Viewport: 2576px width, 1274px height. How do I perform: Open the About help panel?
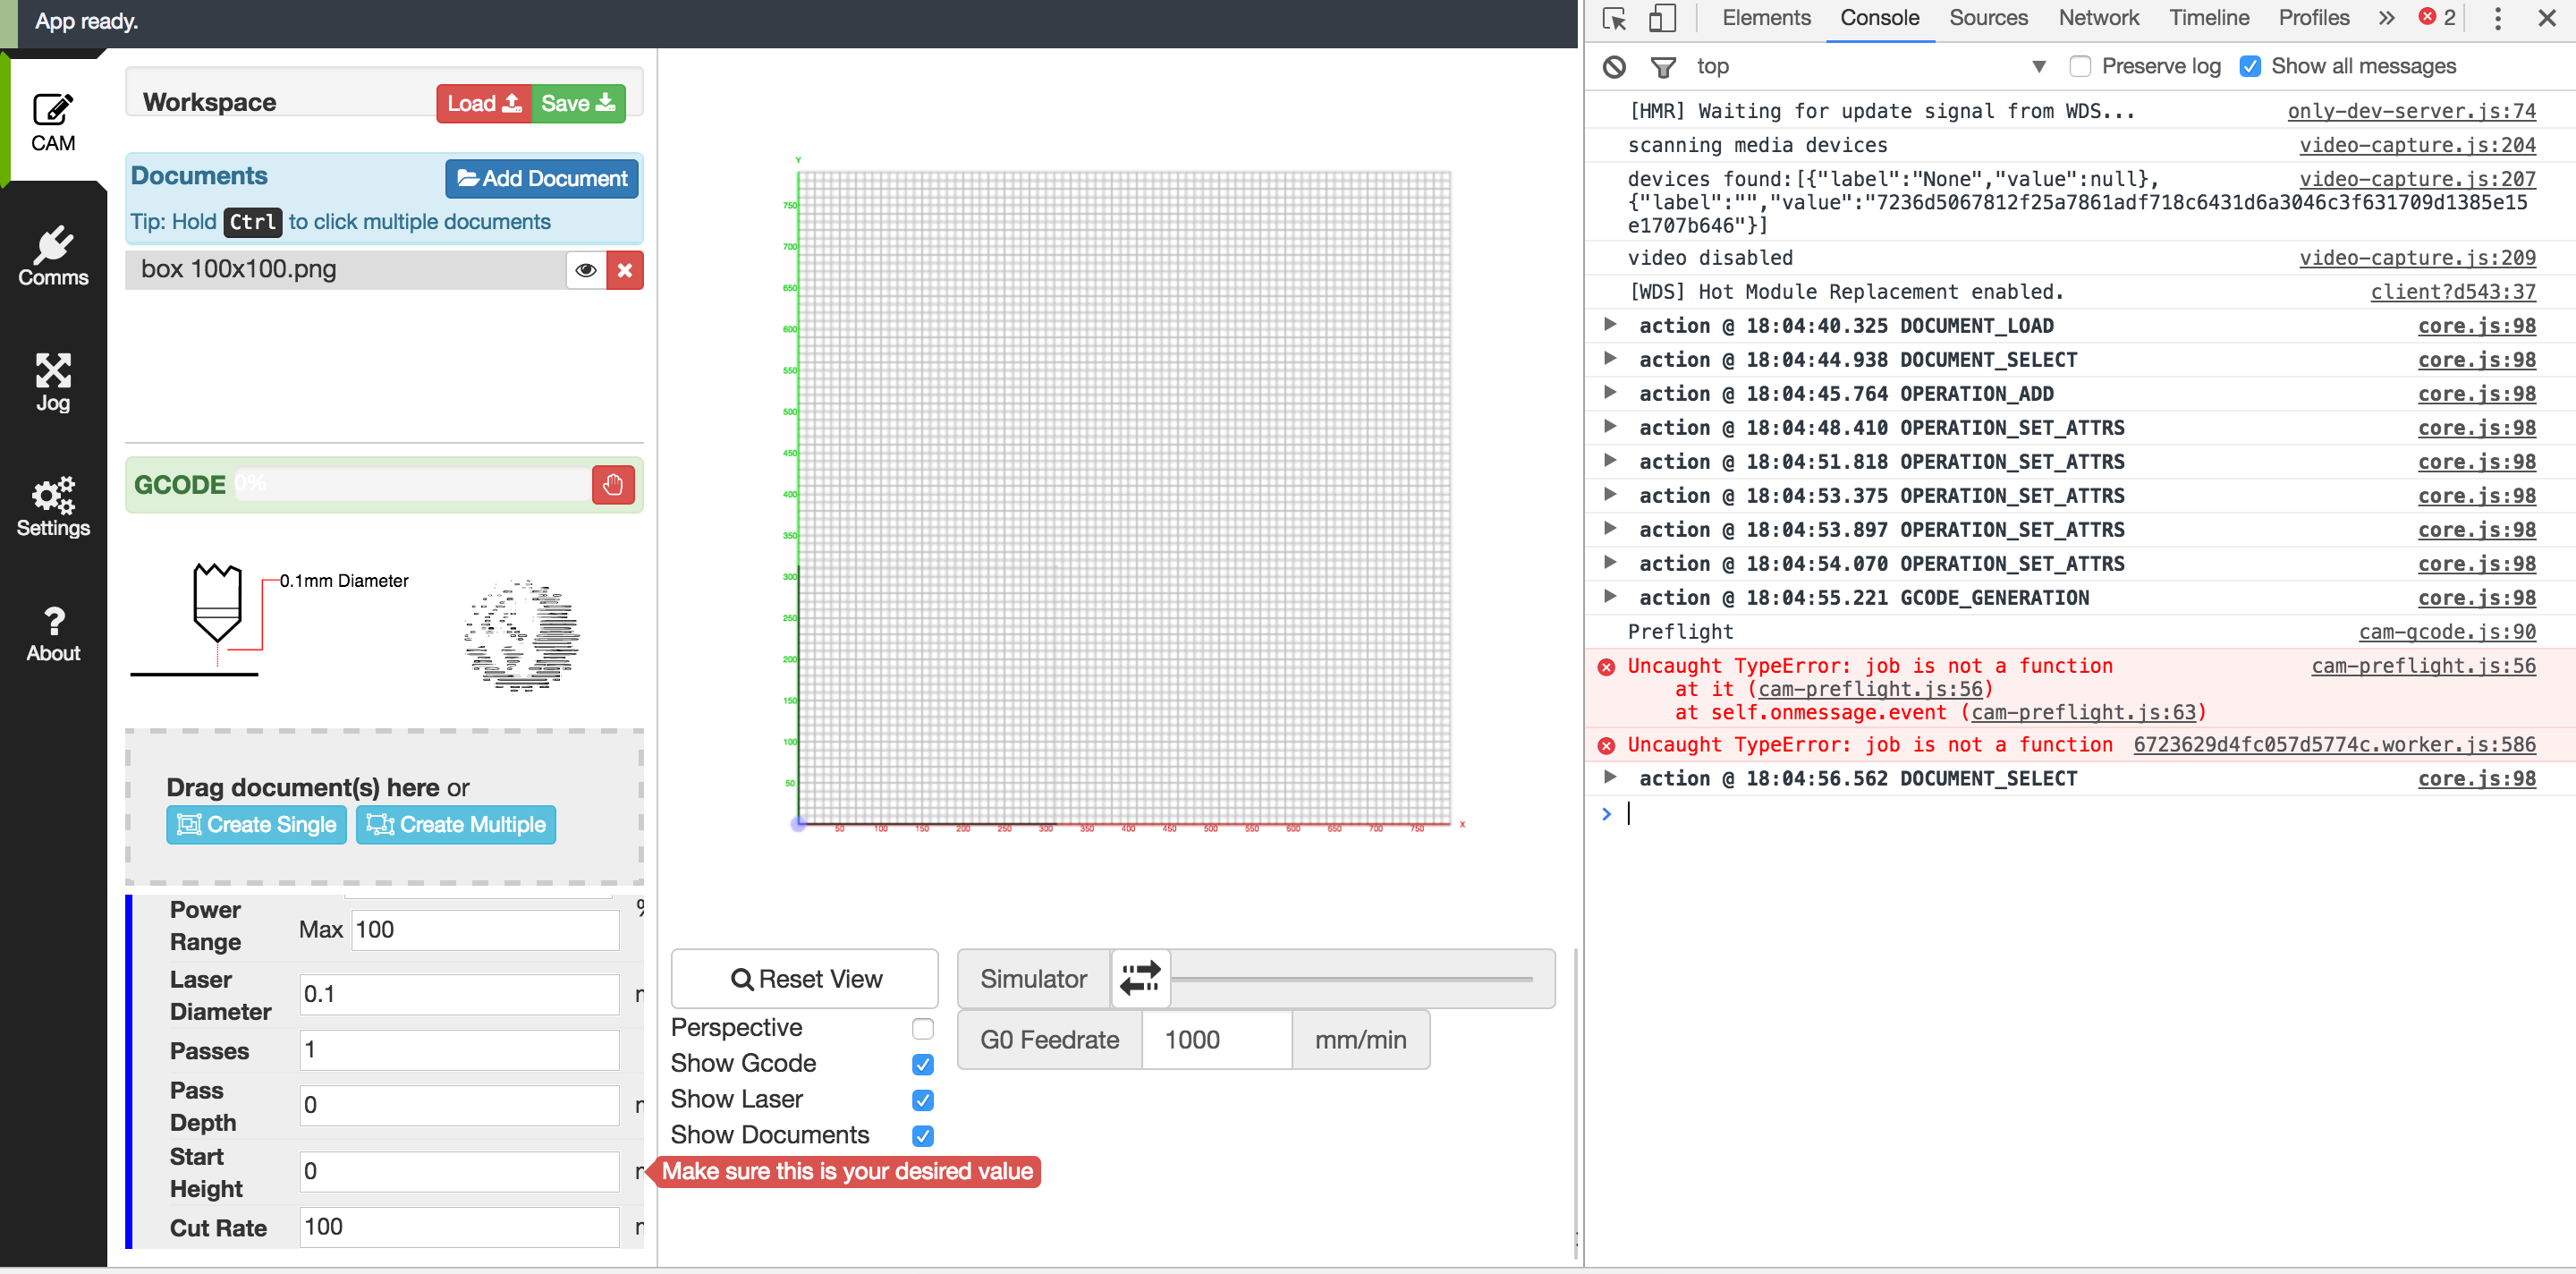(53, 633)
